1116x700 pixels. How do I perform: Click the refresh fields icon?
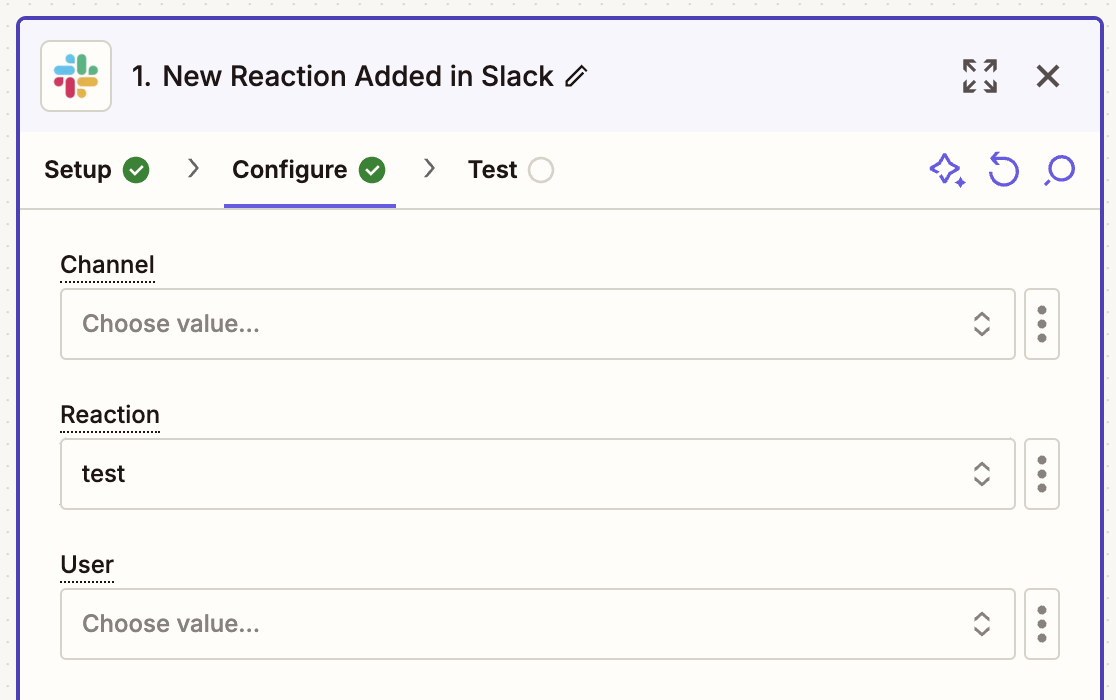pyautogui.click(x=1003, y=170)
